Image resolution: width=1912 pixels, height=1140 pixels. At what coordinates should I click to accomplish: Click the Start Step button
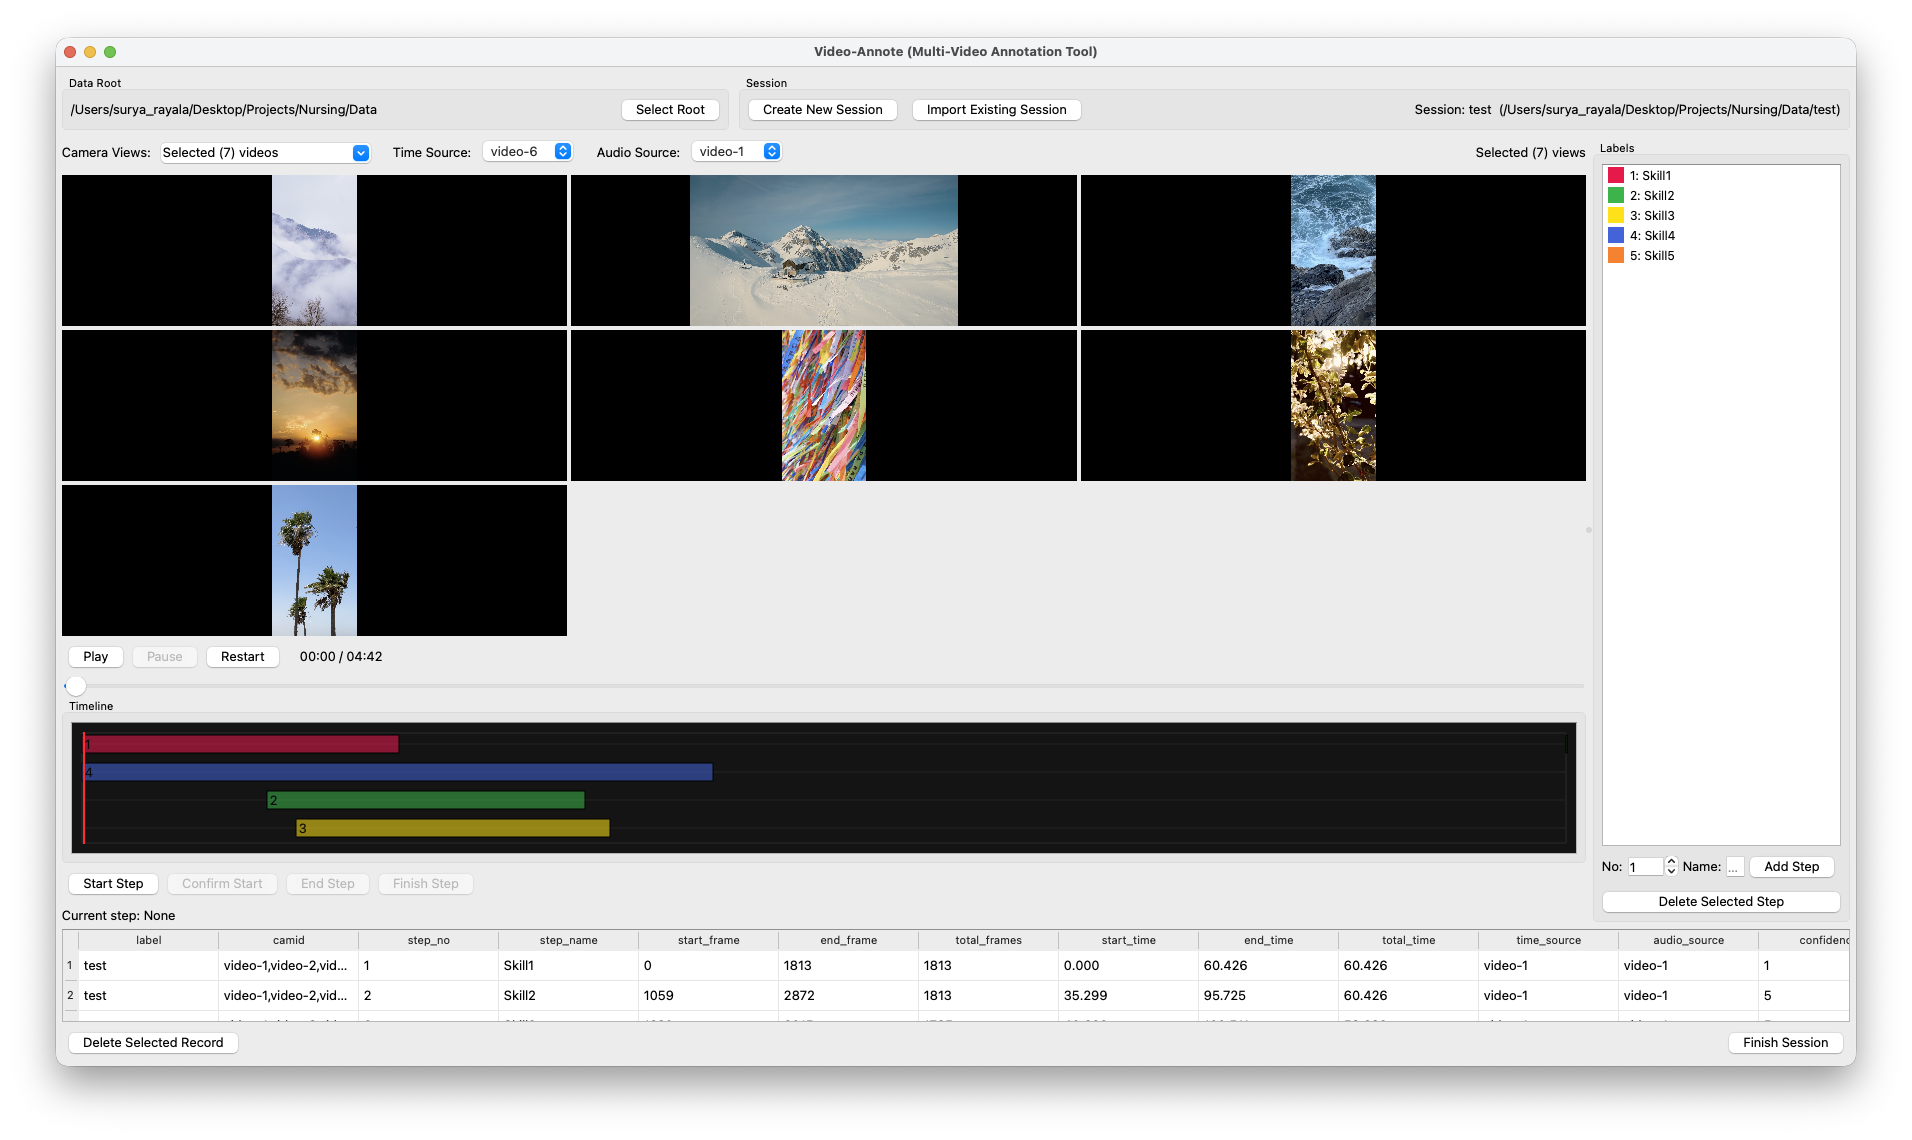113,884
